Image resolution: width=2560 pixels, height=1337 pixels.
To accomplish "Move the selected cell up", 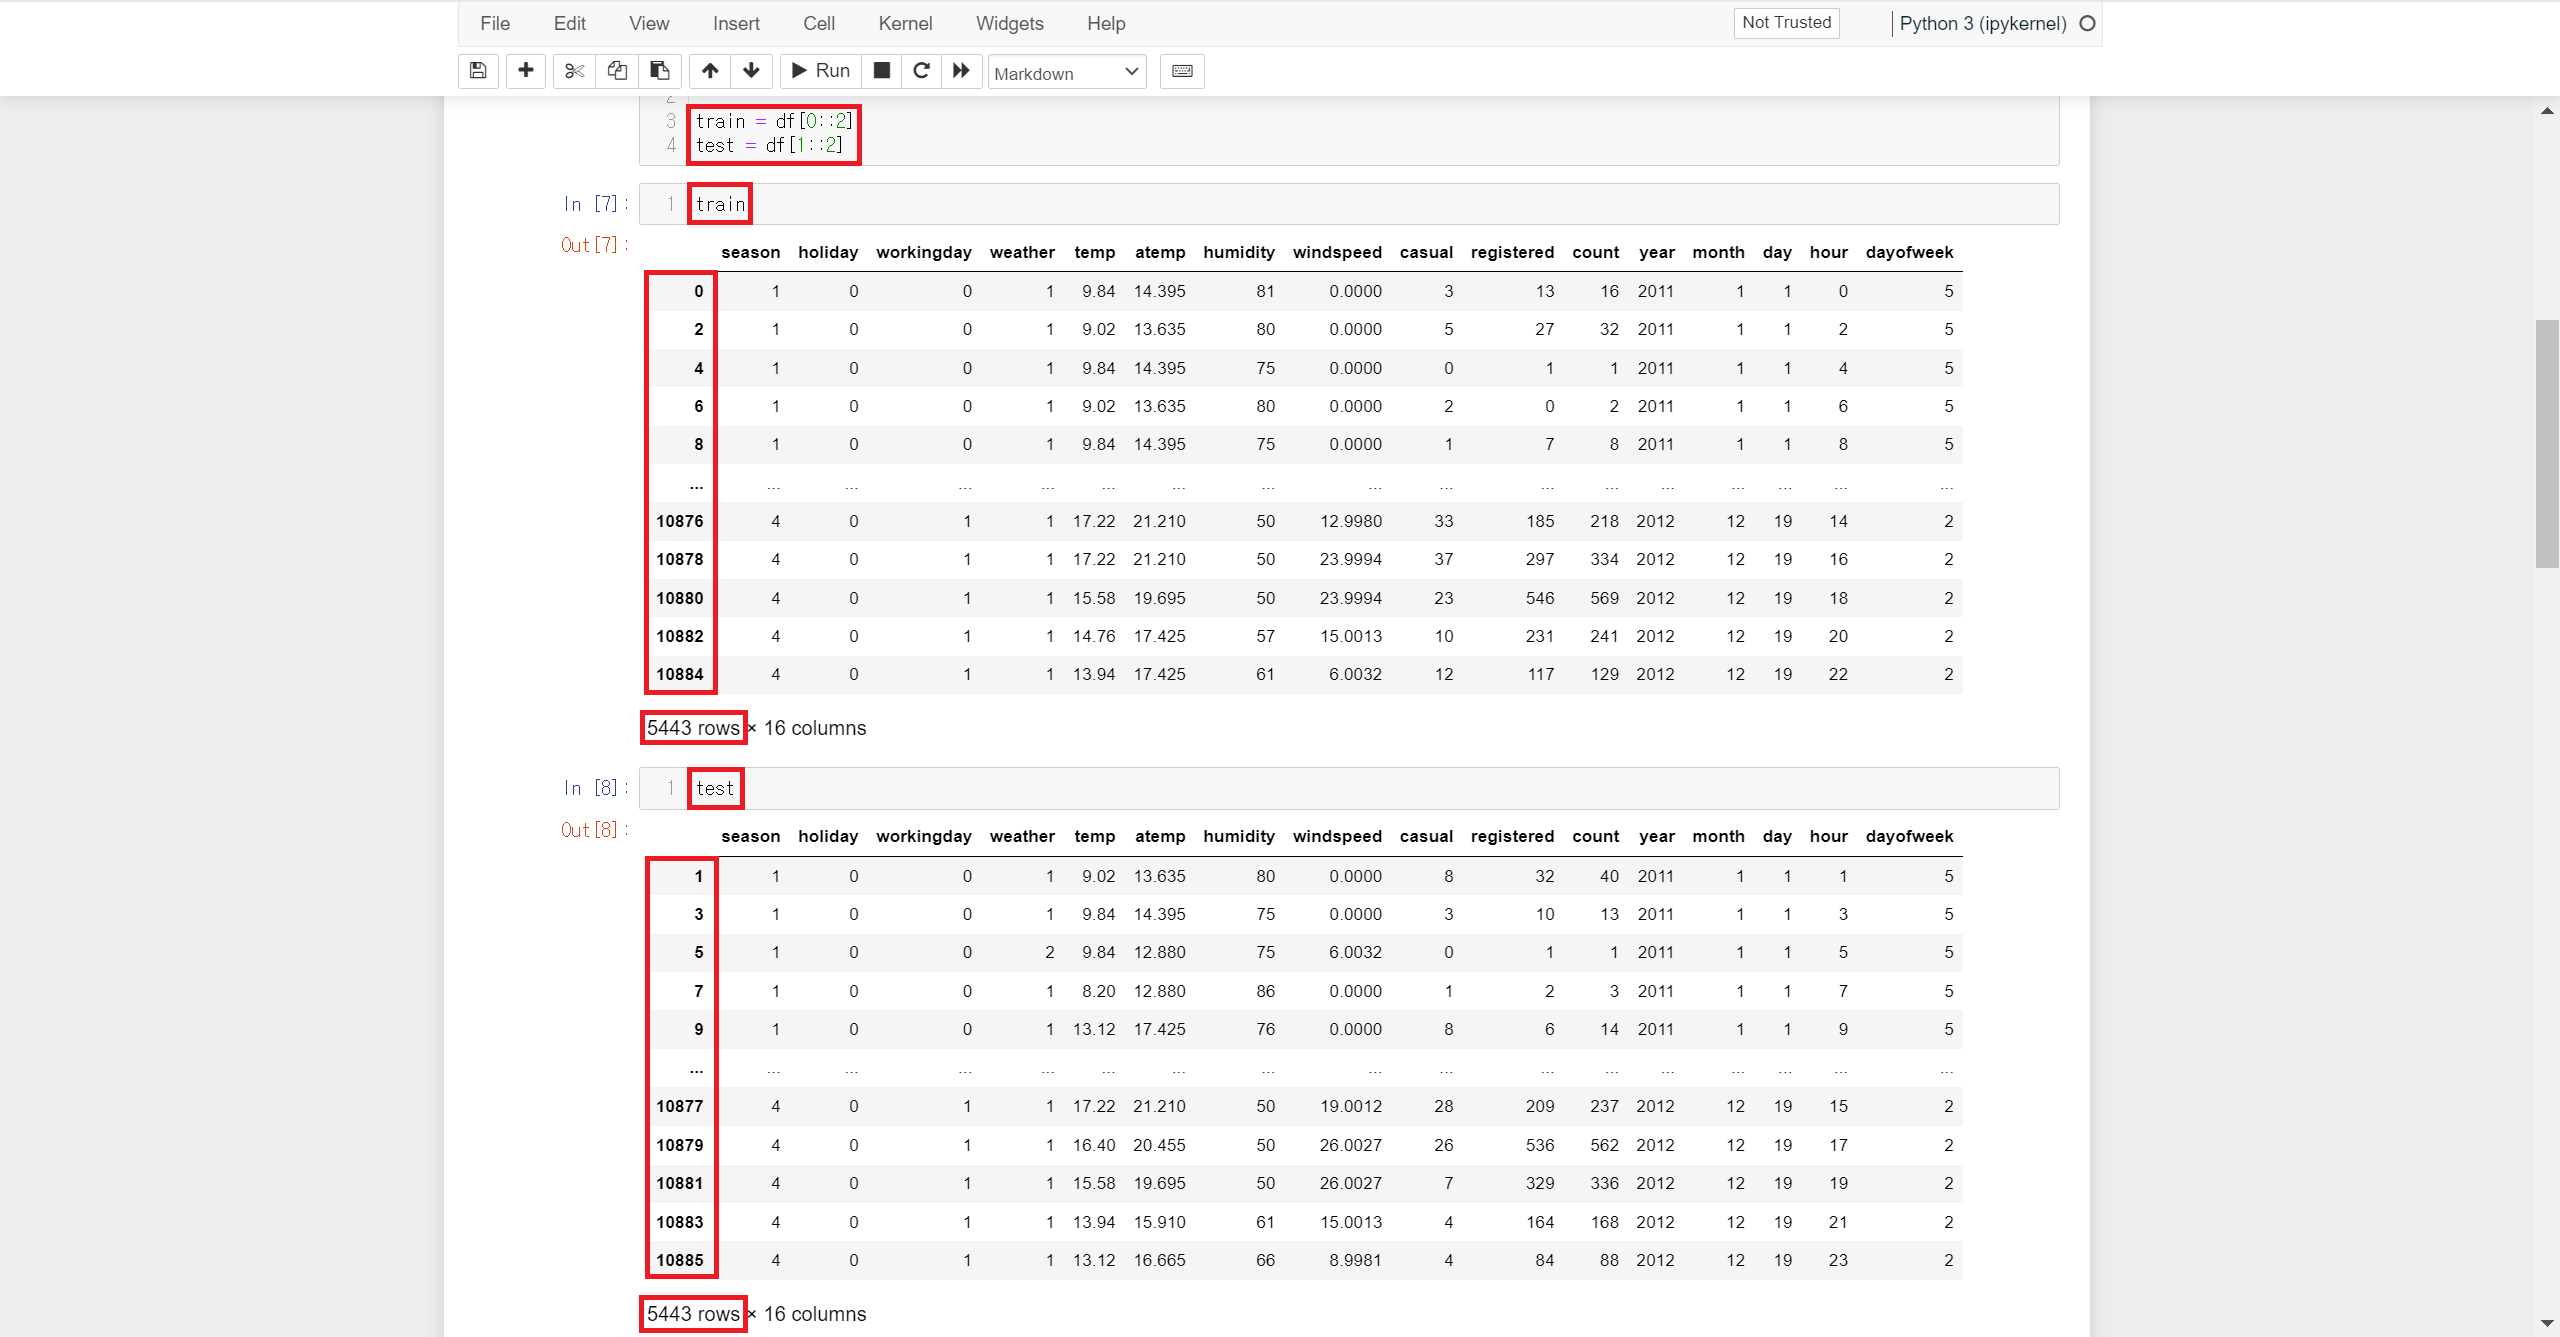I will (x=710, y=71).
